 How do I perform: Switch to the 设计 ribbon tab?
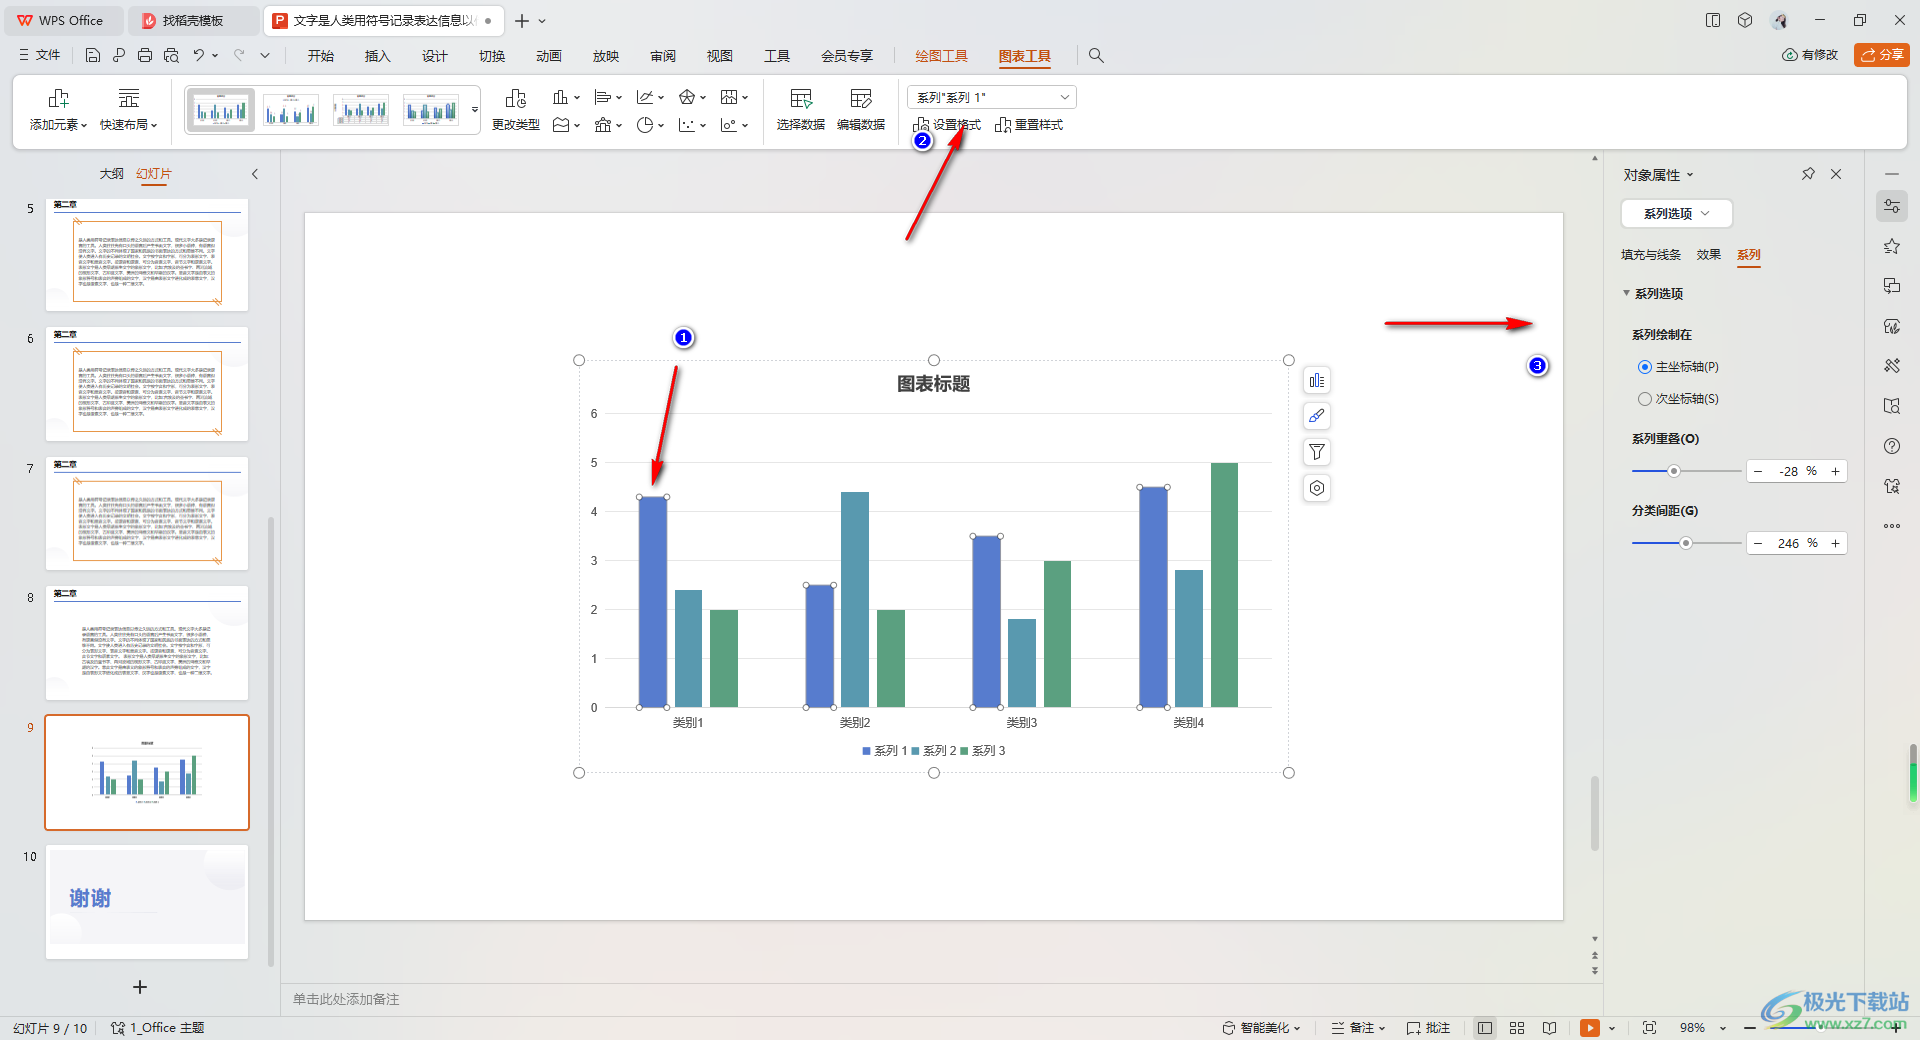(x=434, y=56)
